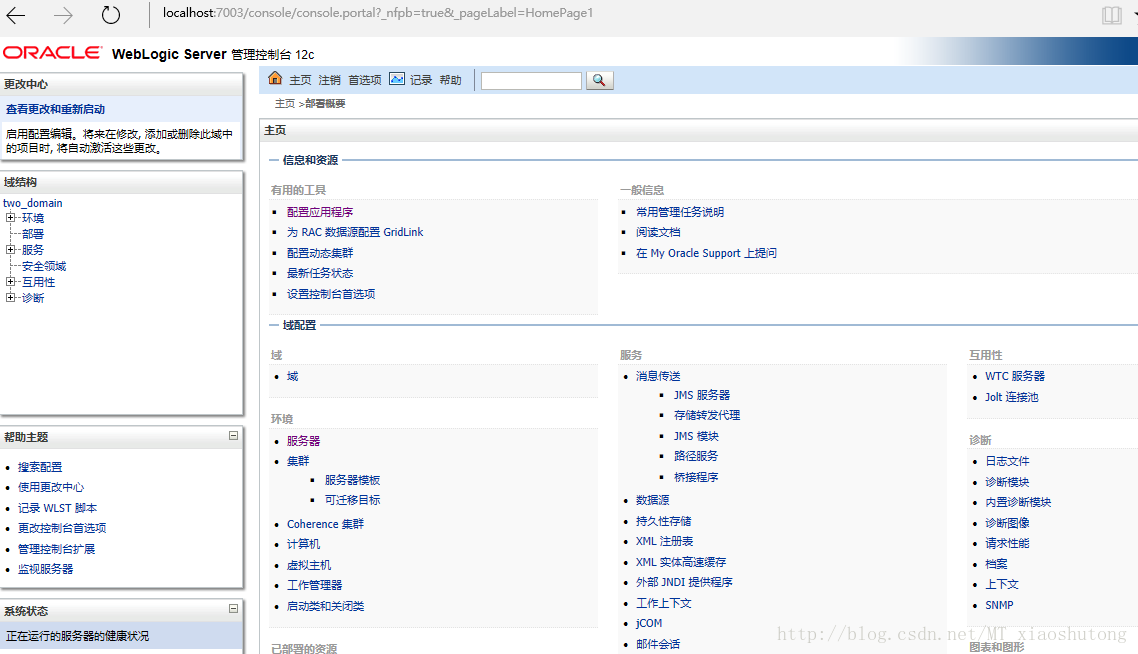This screenshot has width=1138, height=654.
Task: Click 注销 to log out
Action: coord(329,80)
